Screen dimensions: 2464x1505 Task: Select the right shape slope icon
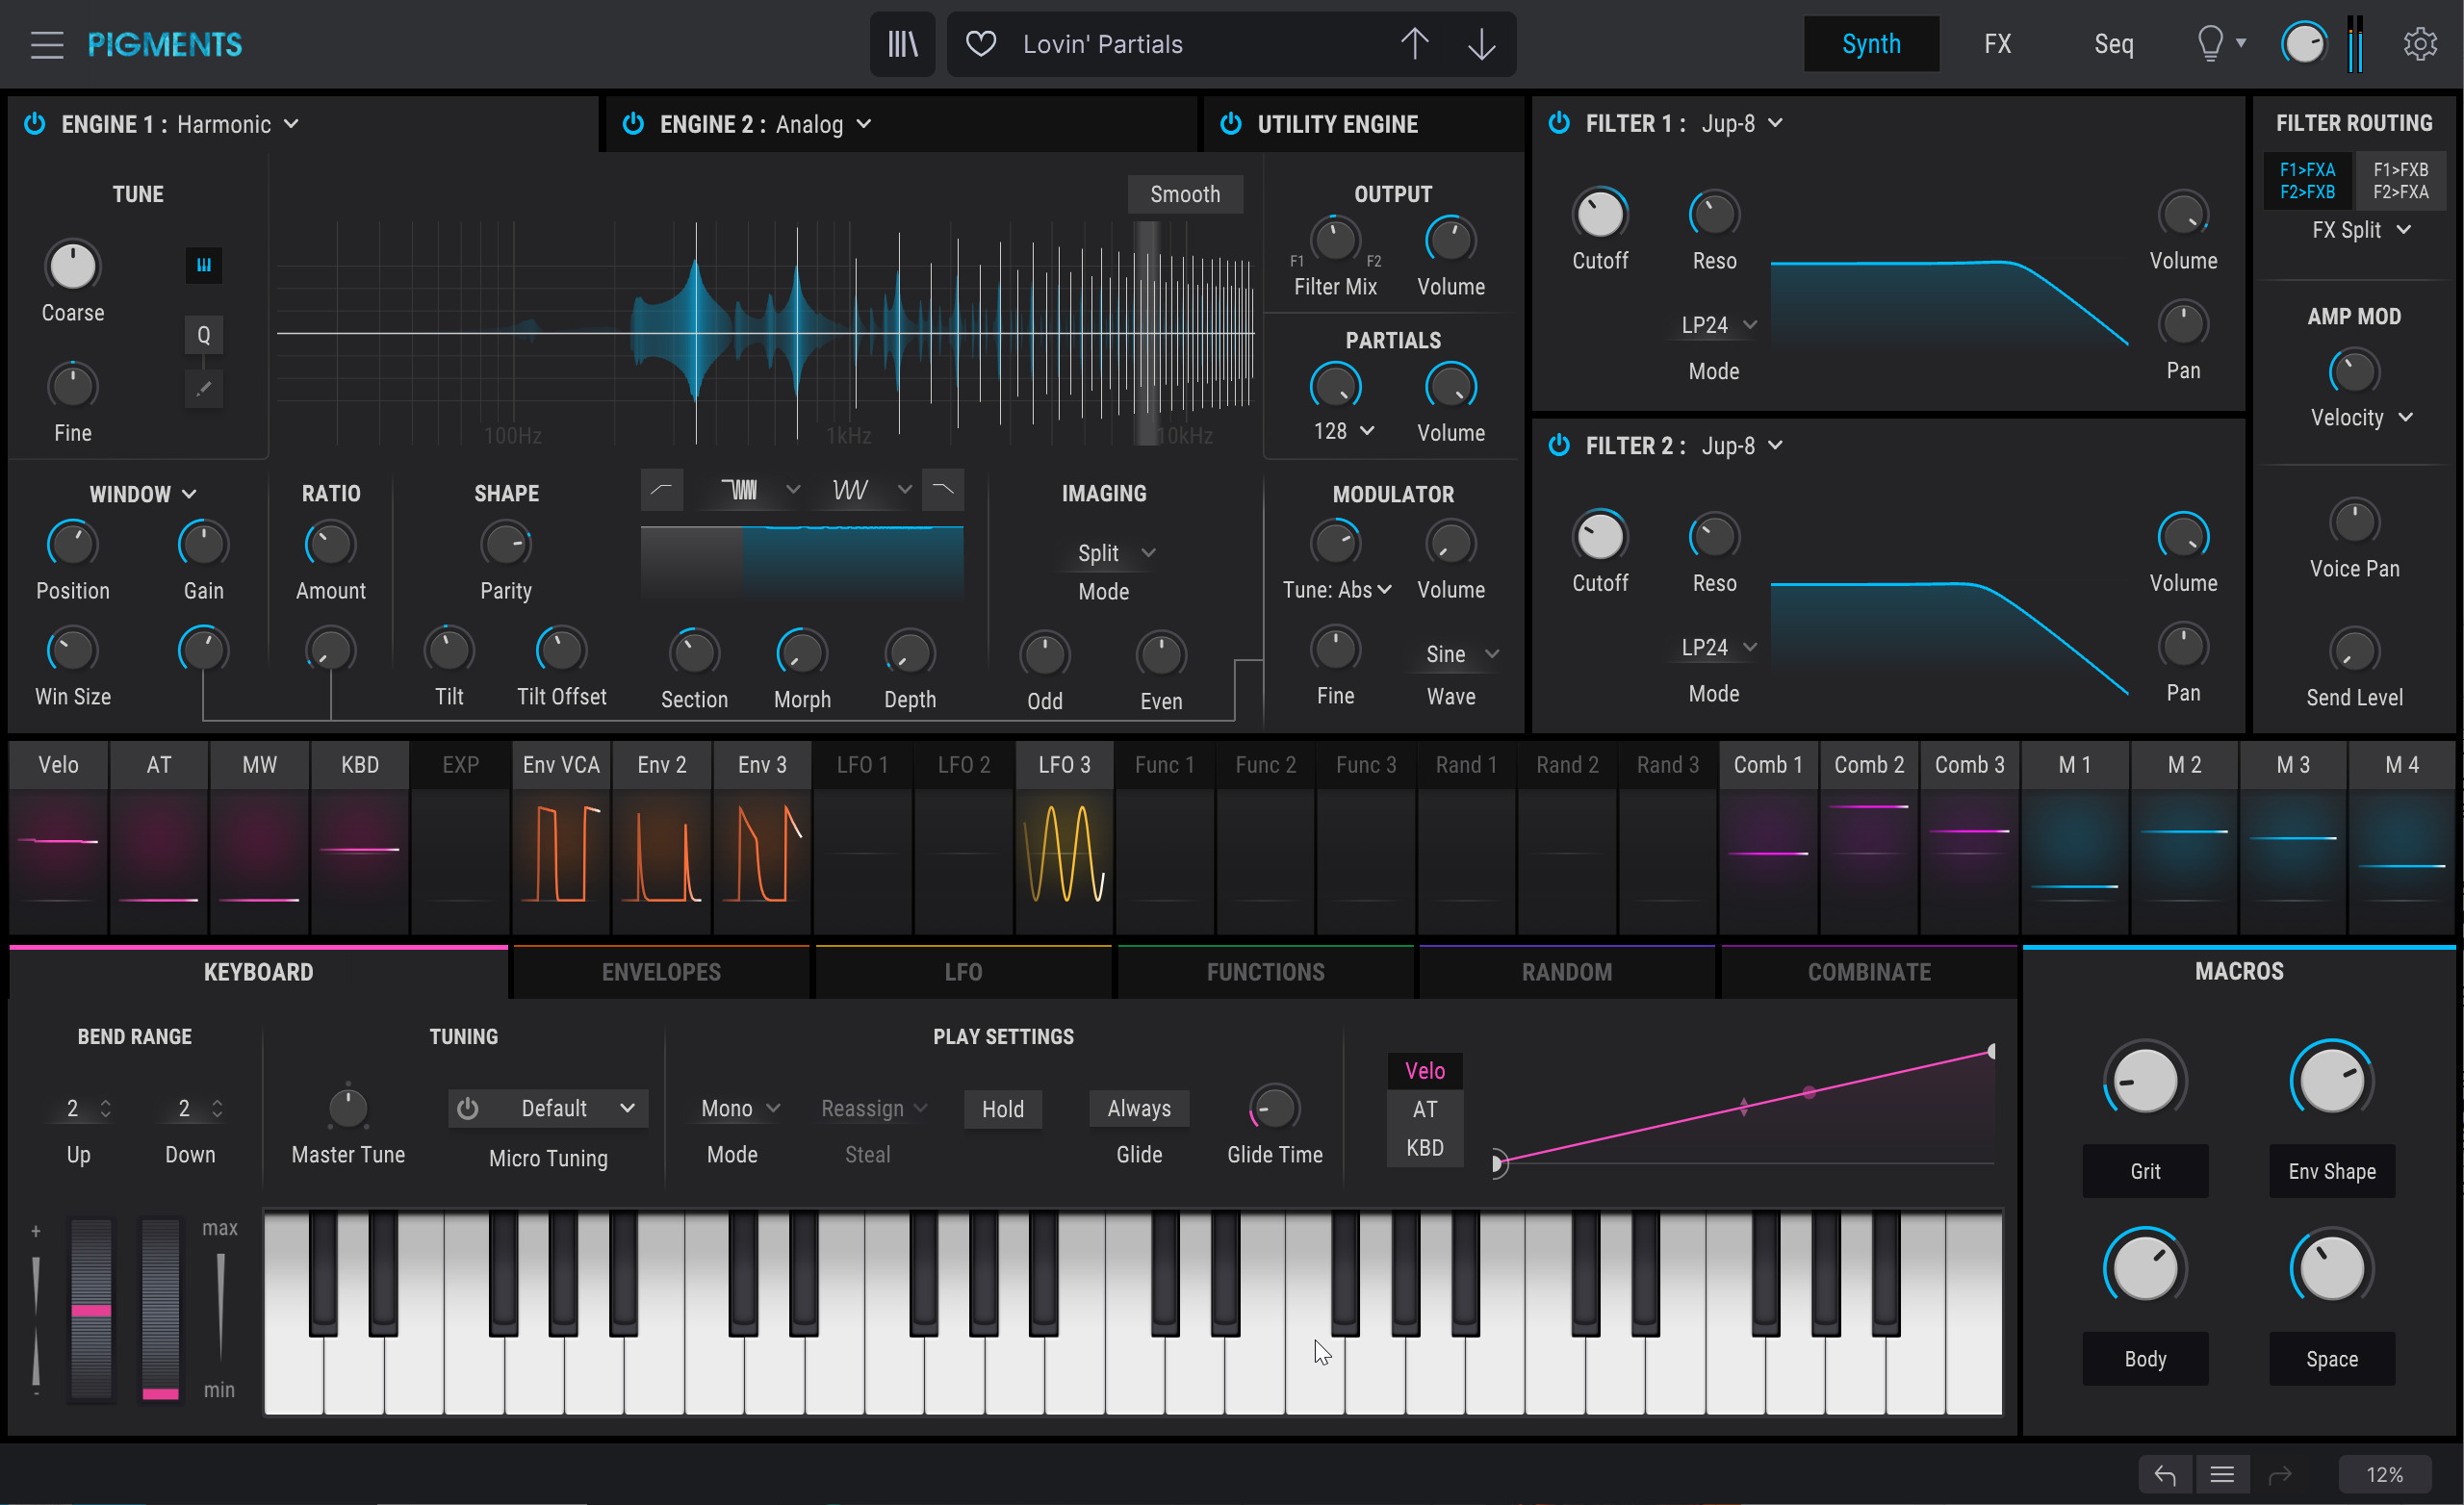pyautogui.click(x=942, y=489)
